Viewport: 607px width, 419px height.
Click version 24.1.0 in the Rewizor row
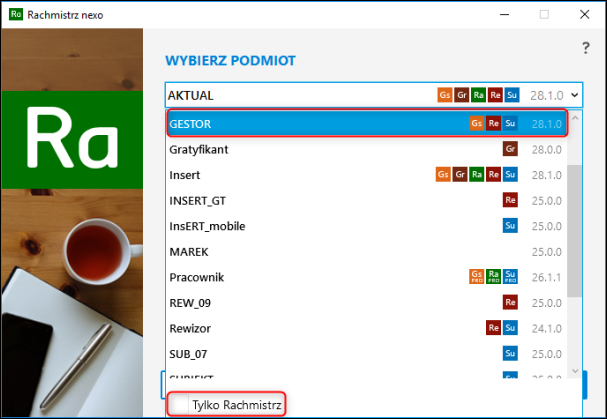[x=547, y=328]
